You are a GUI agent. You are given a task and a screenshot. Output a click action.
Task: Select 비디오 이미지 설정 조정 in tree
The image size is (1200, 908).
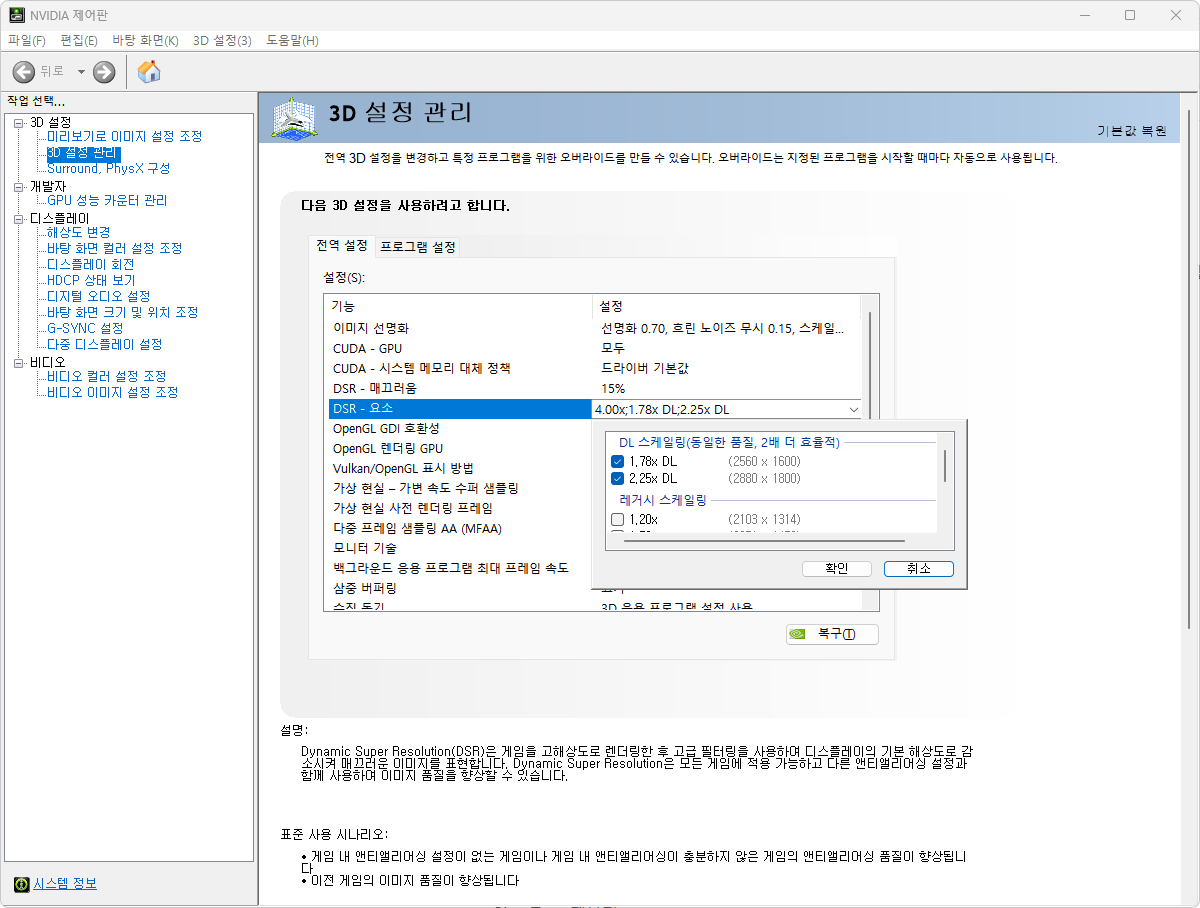coord(112,392)
